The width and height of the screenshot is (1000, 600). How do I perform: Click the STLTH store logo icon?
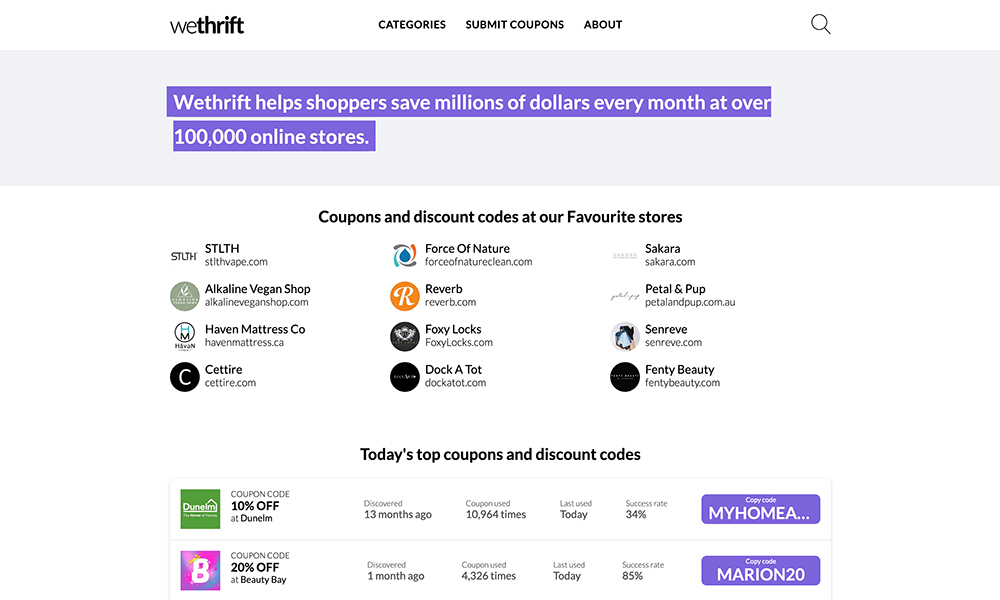[184, 256]
